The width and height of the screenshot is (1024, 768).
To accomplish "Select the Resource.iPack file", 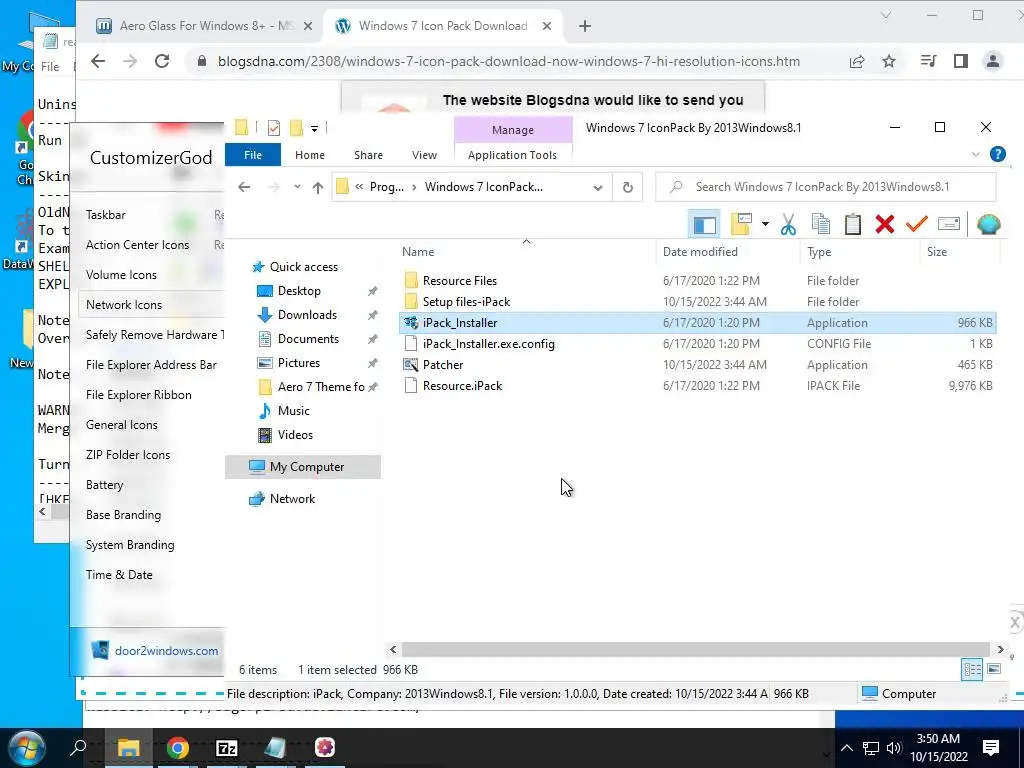I will coord(462,385).
